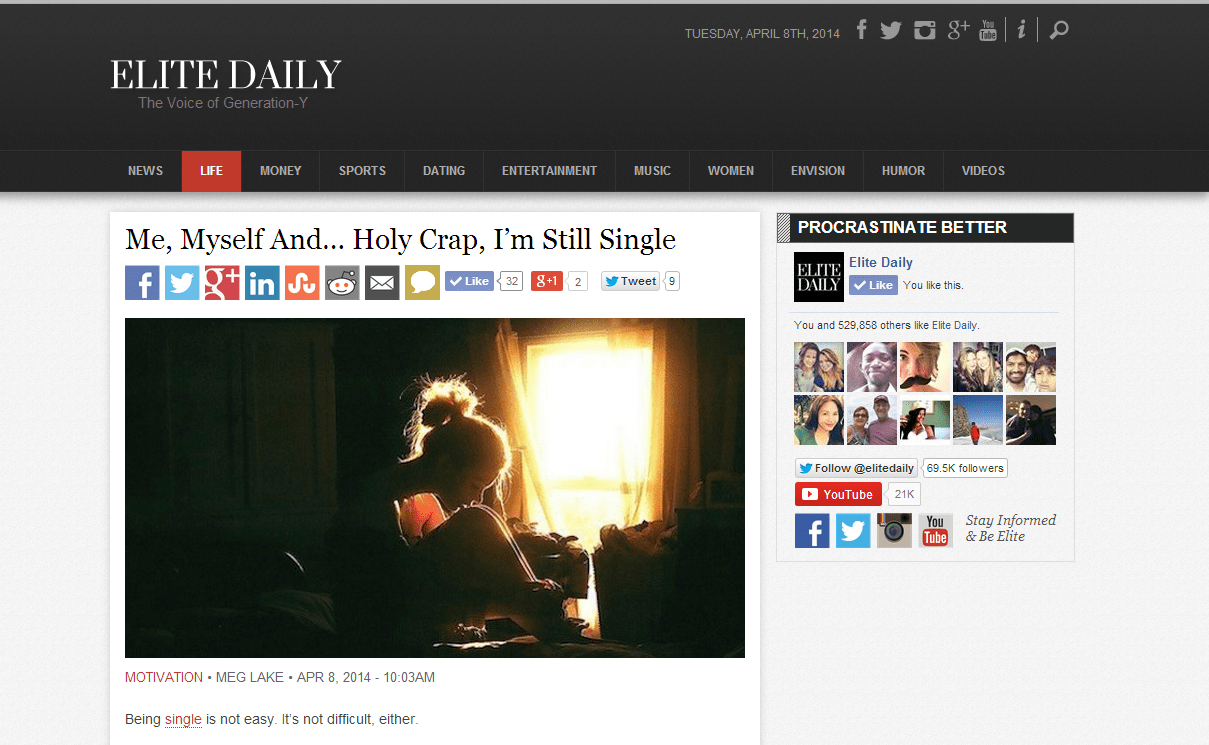The width and height of the screenshot is (1209, 745).
Task: Post article using the Reddit icon
Action: click(x=342, y=282)
